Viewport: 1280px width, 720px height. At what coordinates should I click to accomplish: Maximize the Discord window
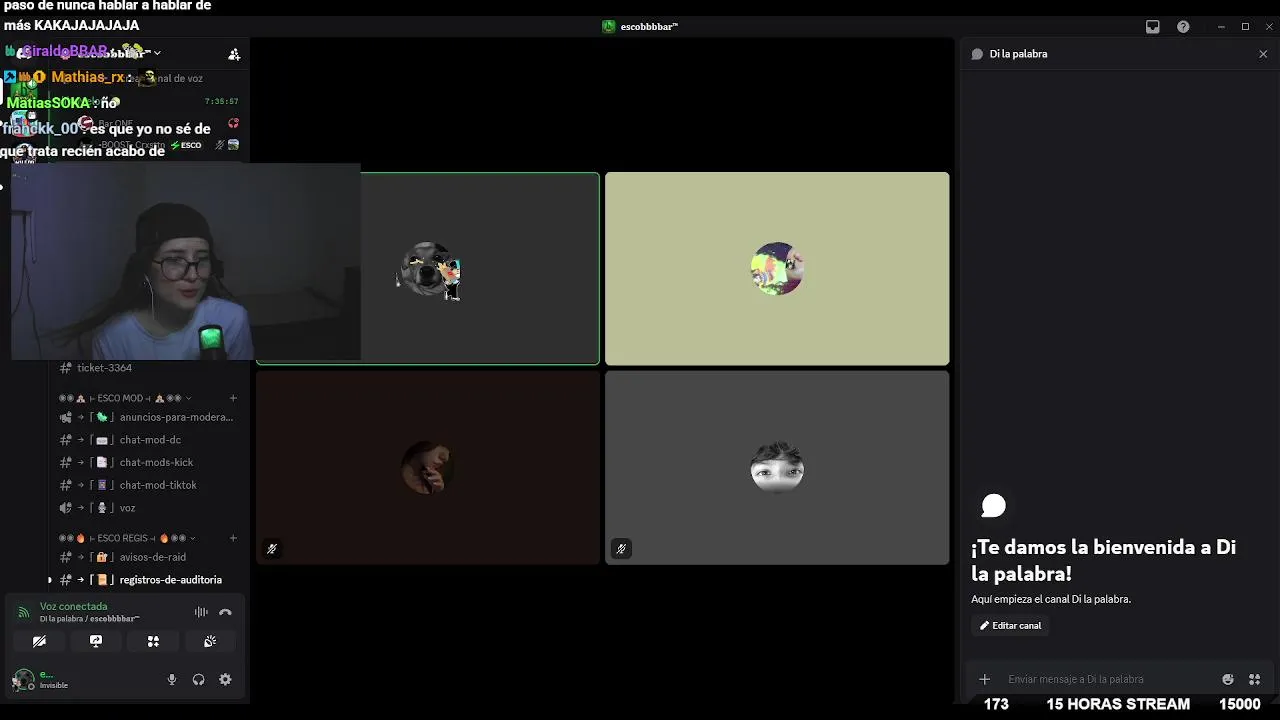[1245, 27]
